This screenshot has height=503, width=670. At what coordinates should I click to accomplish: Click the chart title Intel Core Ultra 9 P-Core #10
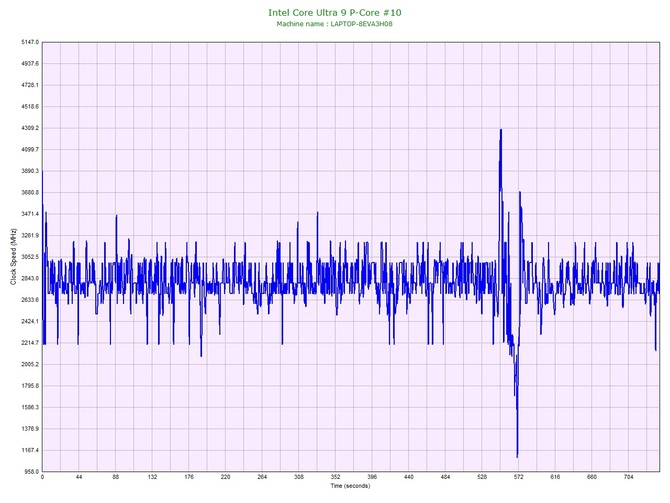click(335, 12)
